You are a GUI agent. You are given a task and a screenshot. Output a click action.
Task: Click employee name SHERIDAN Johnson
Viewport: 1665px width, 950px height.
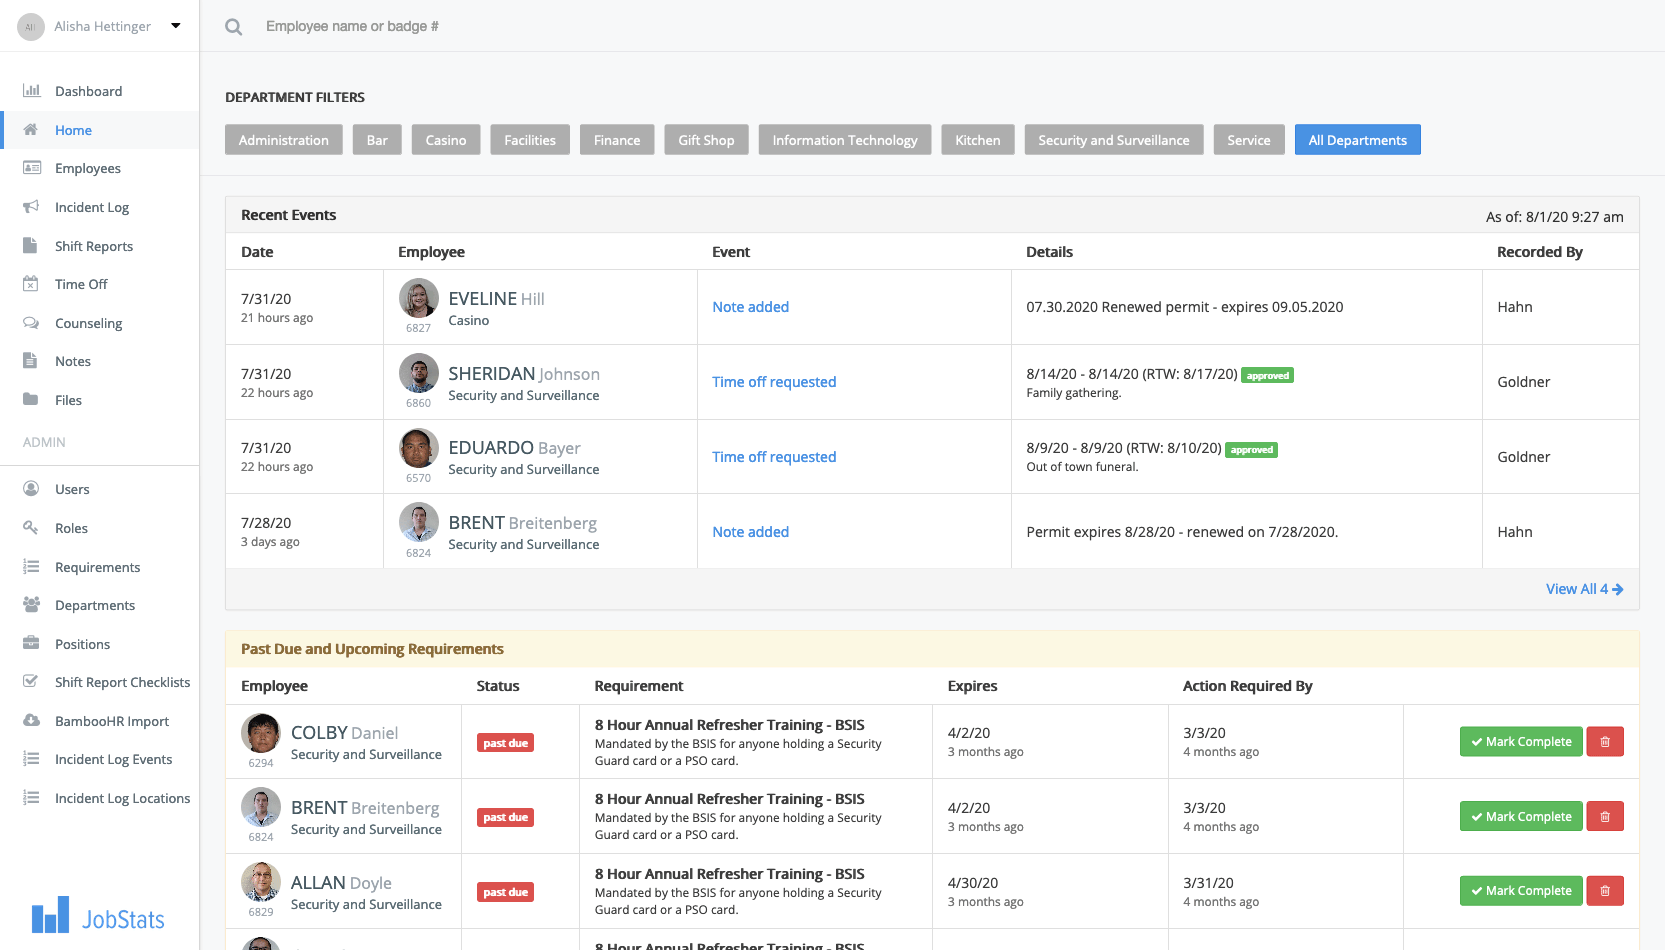point(524,374)
